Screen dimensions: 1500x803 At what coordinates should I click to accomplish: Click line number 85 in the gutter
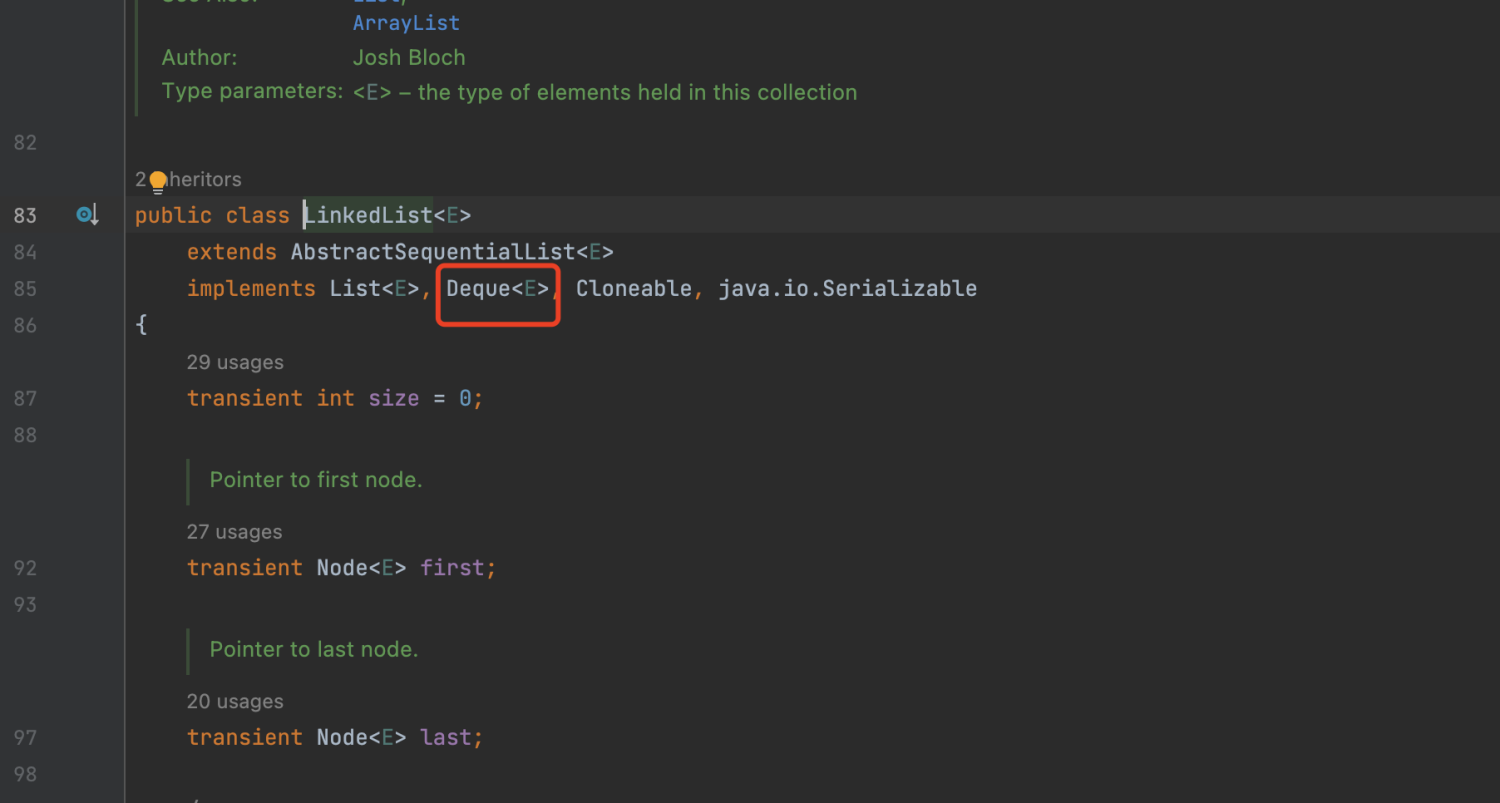[24, 289]
